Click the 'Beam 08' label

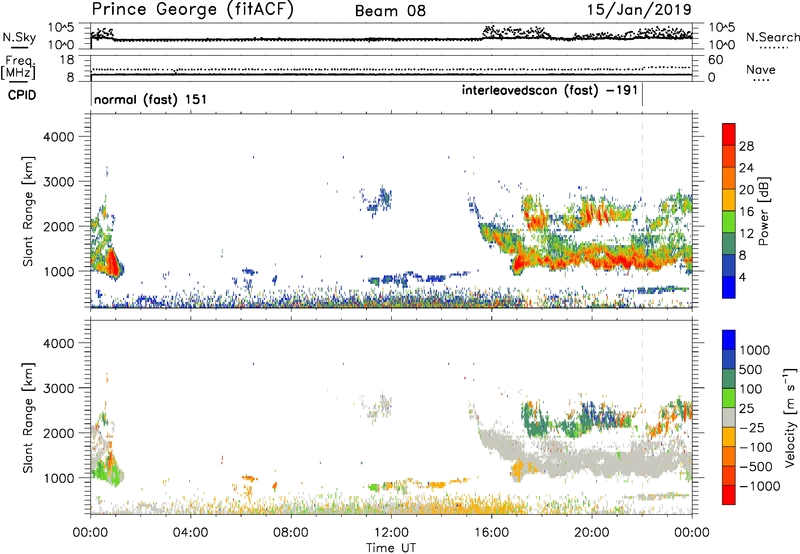390,11
